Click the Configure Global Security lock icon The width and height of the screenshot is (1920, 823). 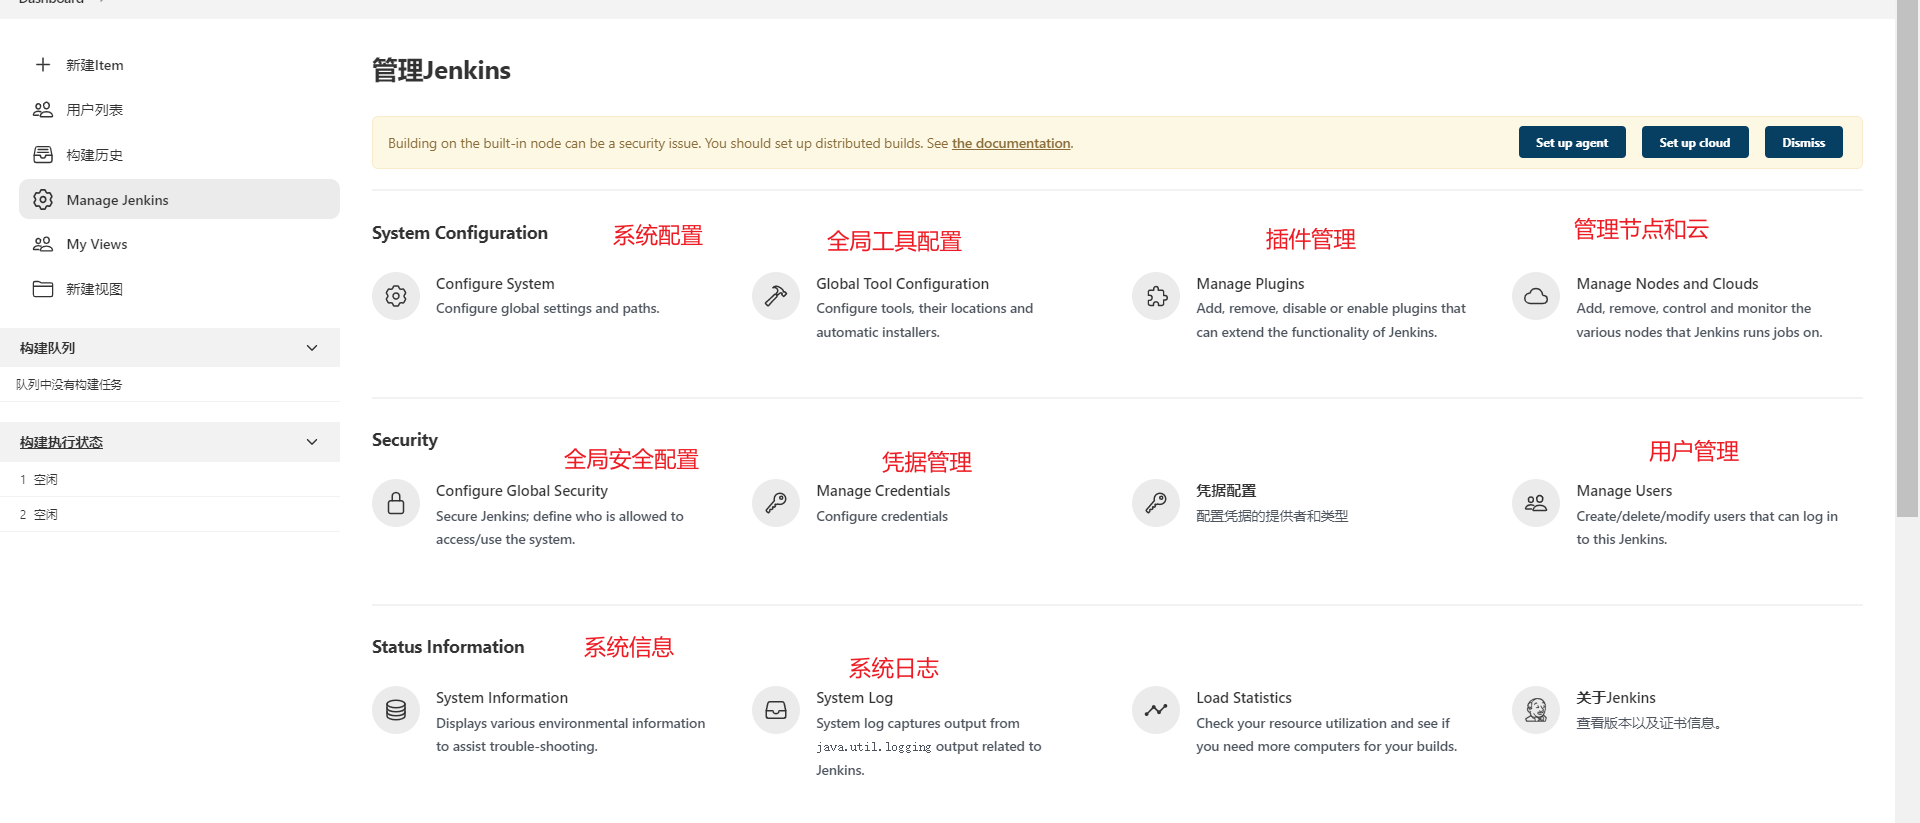[x=396, y=503]
